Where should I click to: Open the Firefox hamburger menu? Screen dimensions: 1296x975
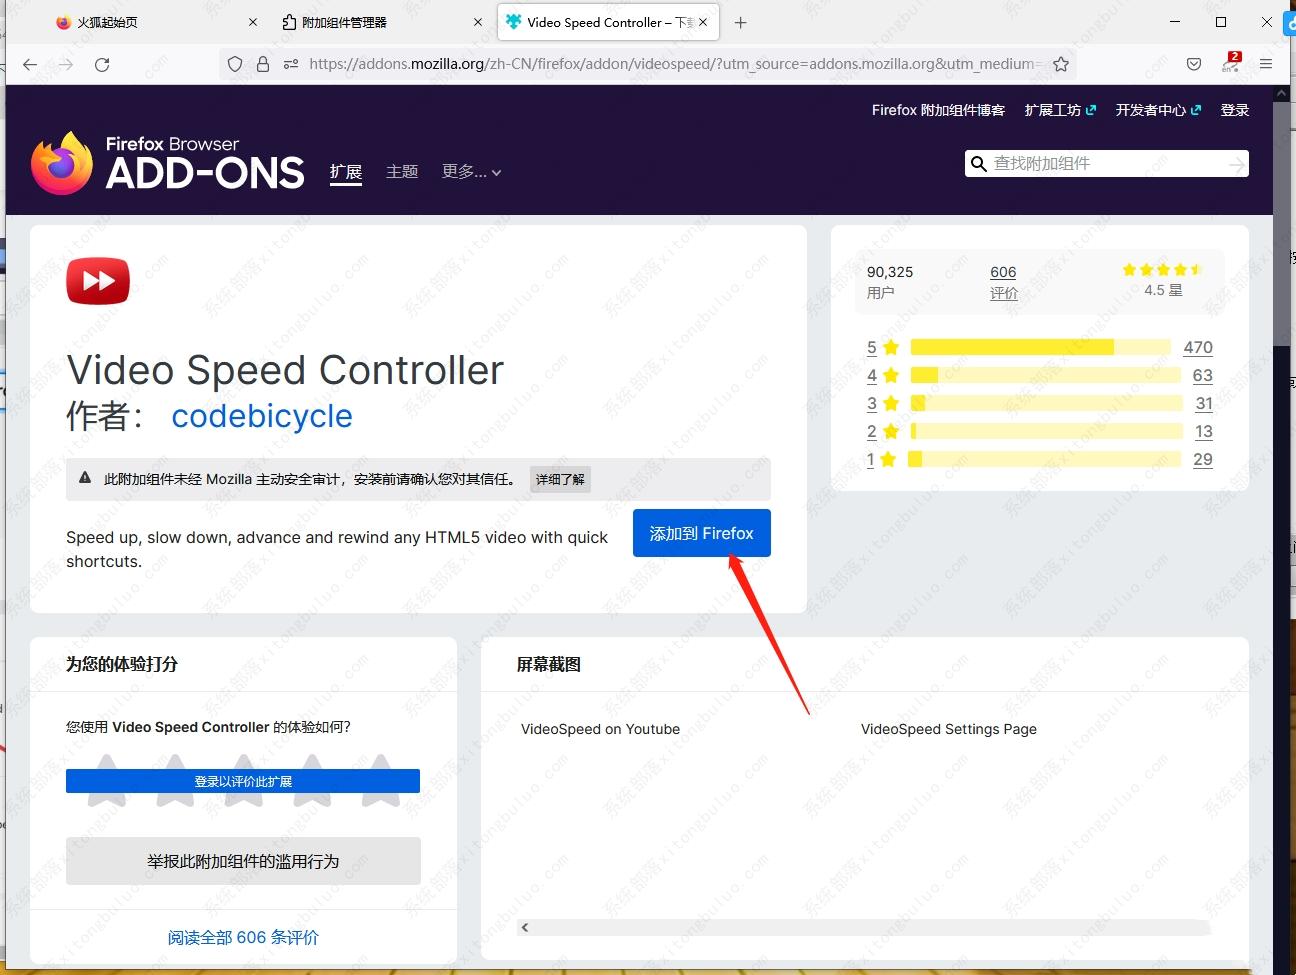tap(1266, 64)
